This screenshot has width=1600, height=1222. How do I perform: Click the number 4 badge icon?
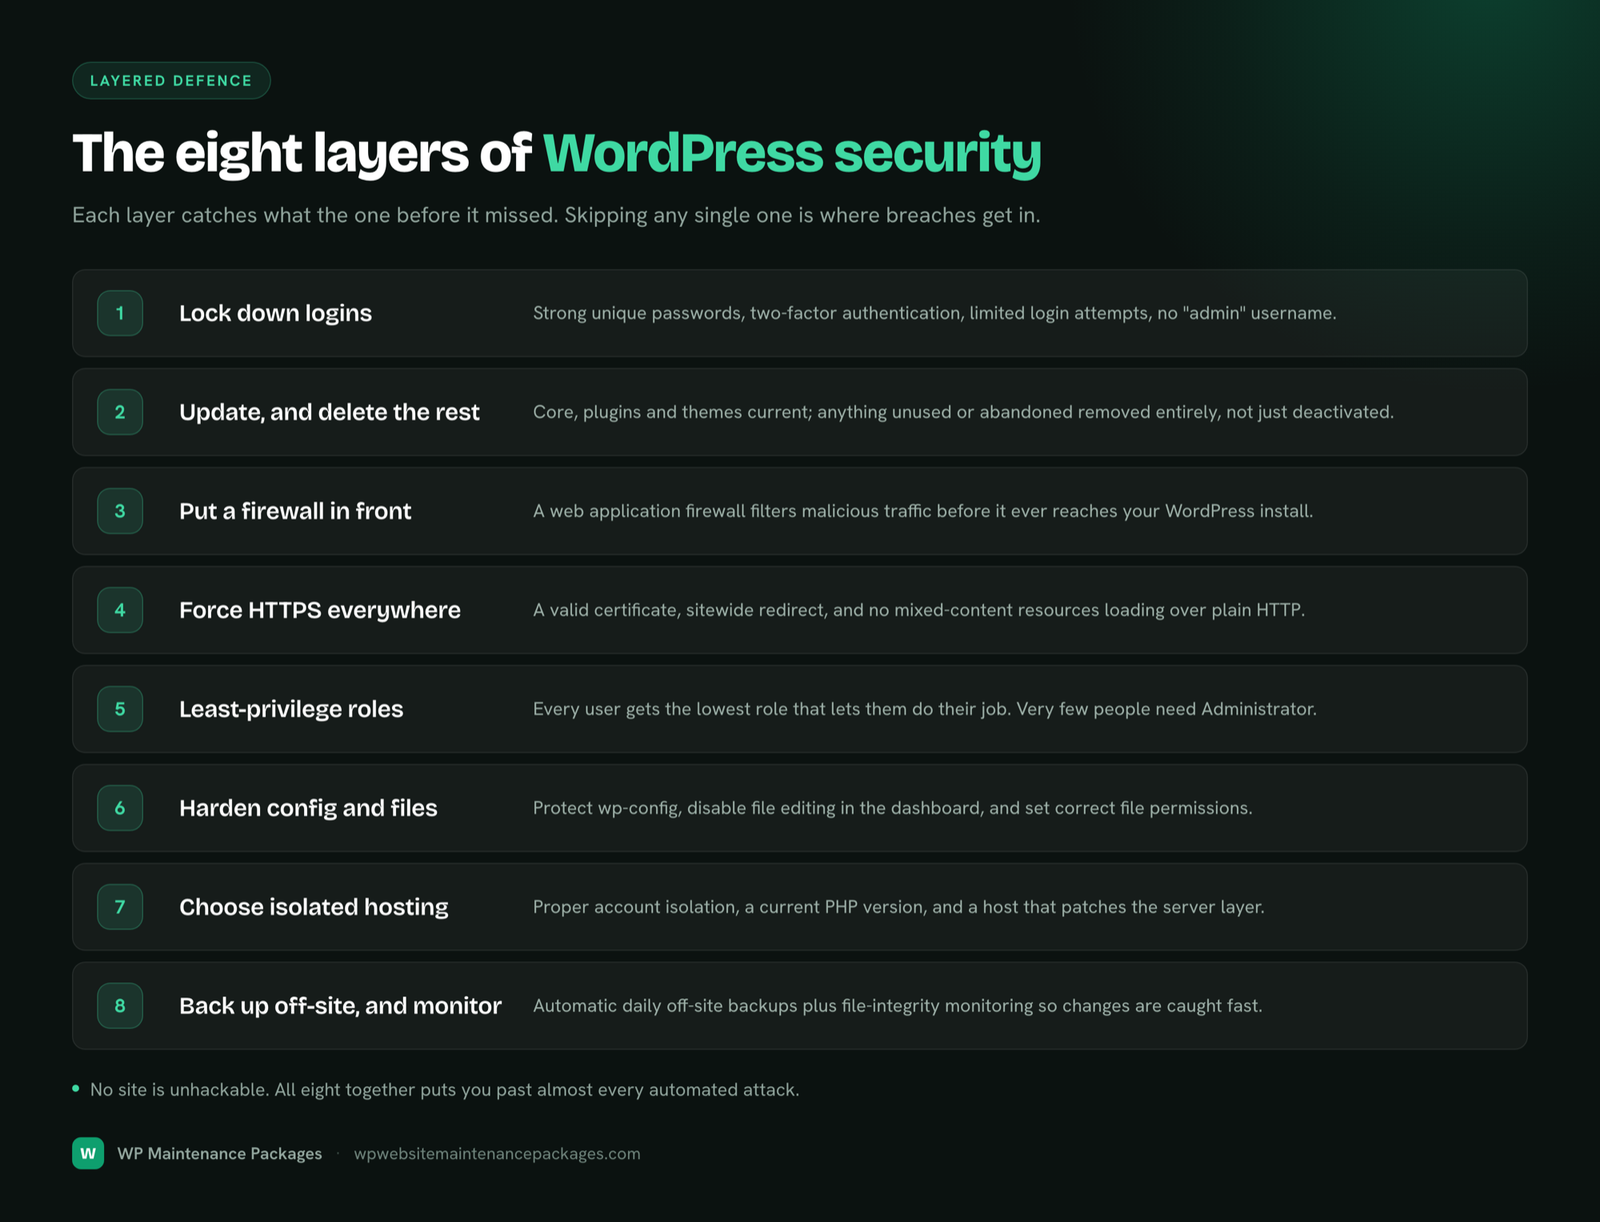(x=120, y=610)
